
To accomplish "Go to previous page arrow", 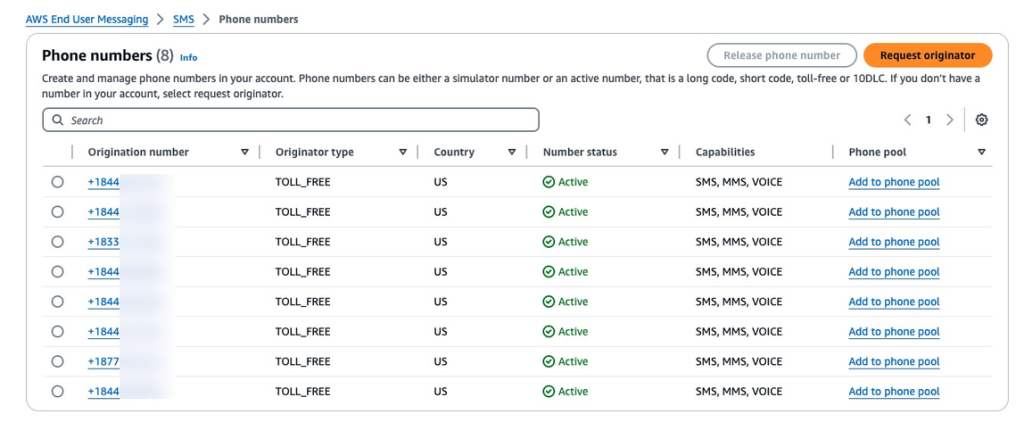I will point(907,120).
